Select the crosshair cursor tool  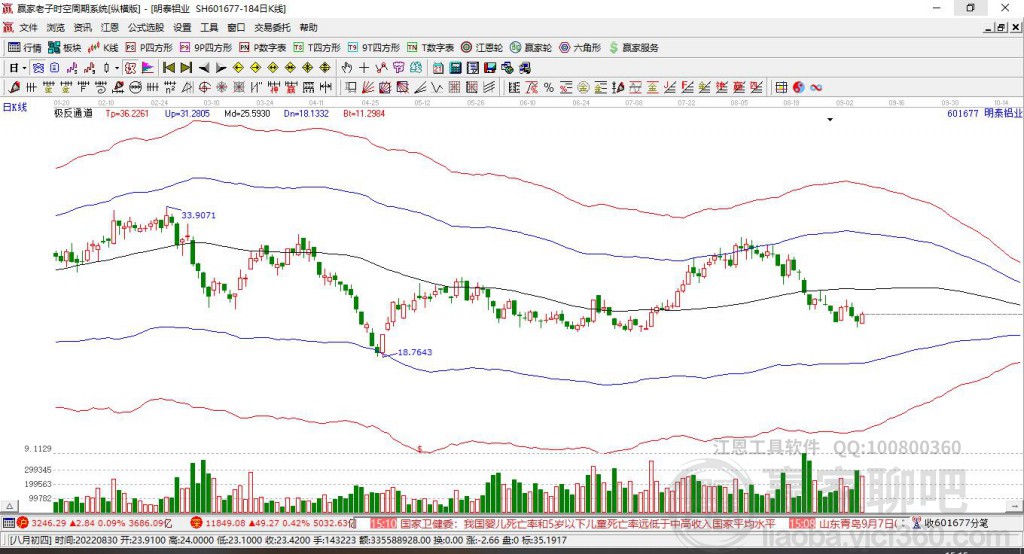364,68
